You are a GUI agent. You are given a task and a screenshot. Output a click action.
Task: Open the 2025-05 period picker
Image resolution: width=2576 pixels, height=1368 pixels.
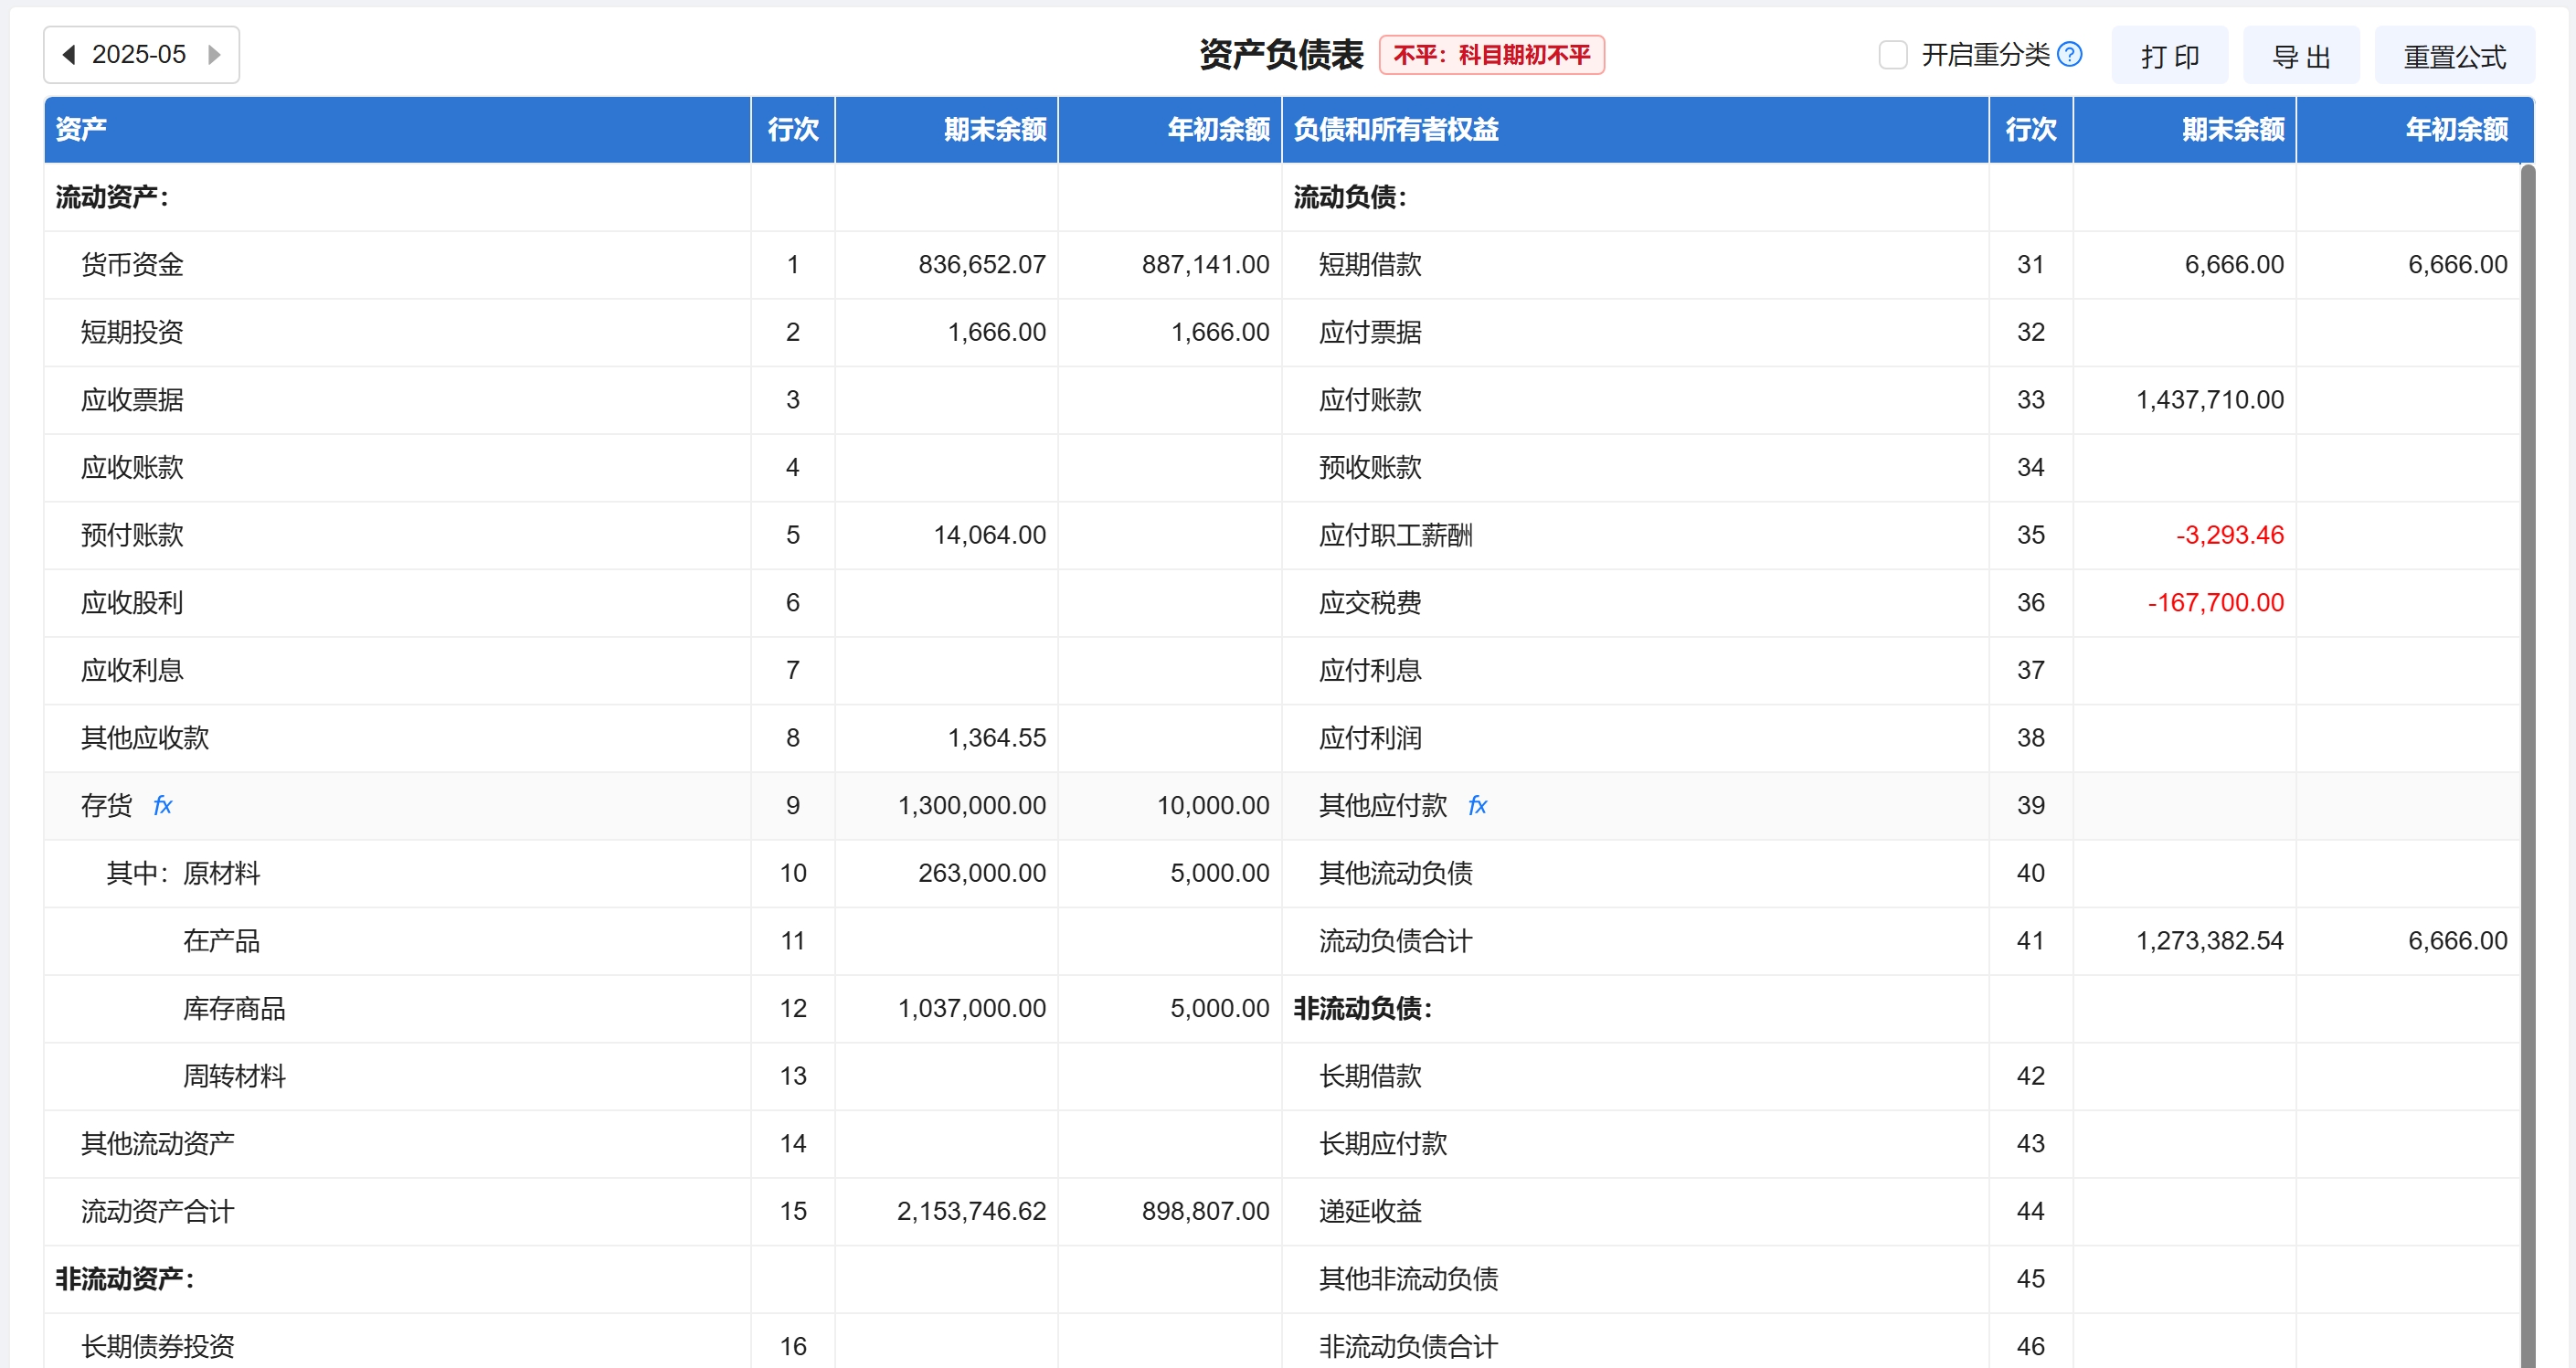(139, 54)
